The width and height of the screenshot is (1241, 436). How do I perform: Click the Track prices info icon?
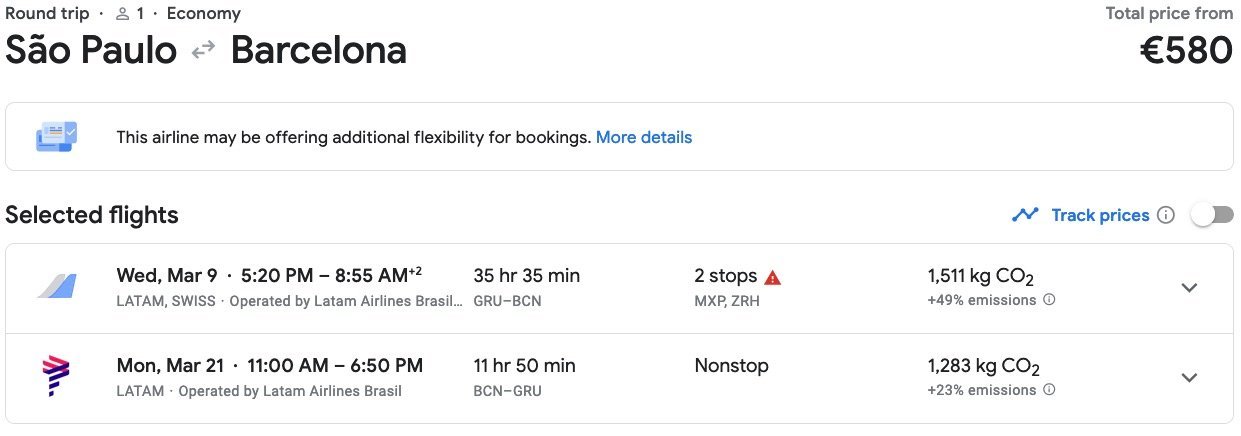coord(1165,215)
